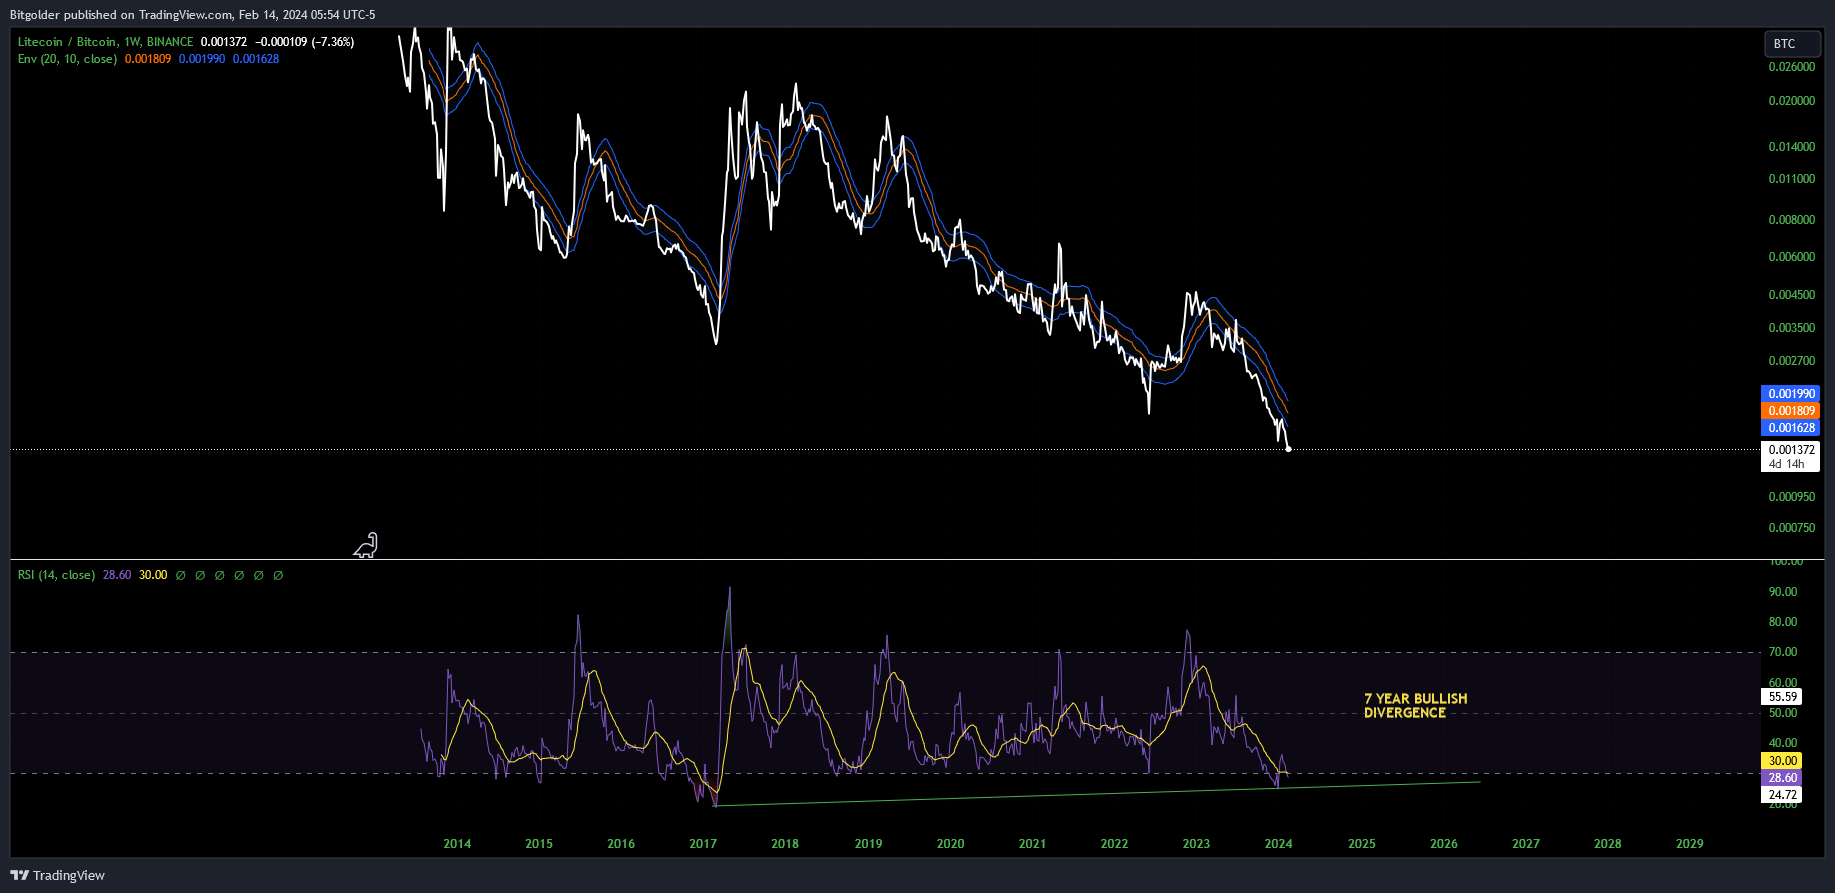Click the 2018 year label on time axis
The width and height of the screenshot is (1835, 893).
click(x=785, y=844)
